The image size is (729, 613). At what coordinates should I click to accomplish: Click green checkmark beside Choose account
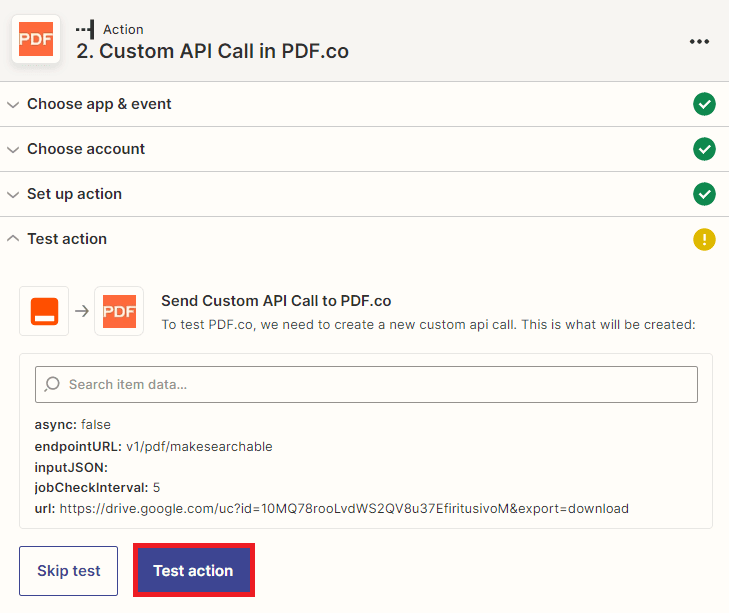point(704,149)
